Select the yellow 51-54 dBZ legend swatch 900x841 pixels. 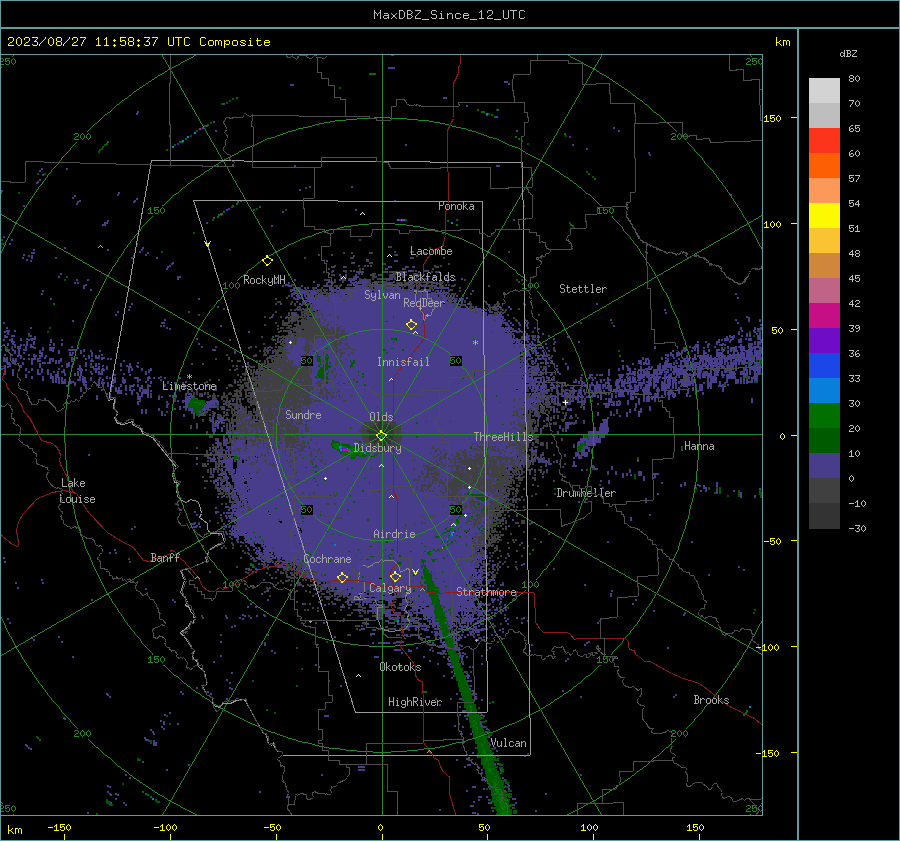click(824, 216)
